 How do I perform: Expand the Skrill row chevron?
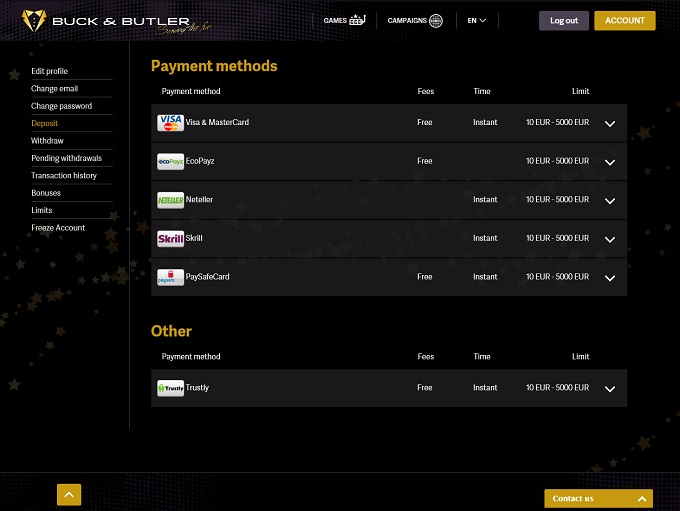point(610,240)
